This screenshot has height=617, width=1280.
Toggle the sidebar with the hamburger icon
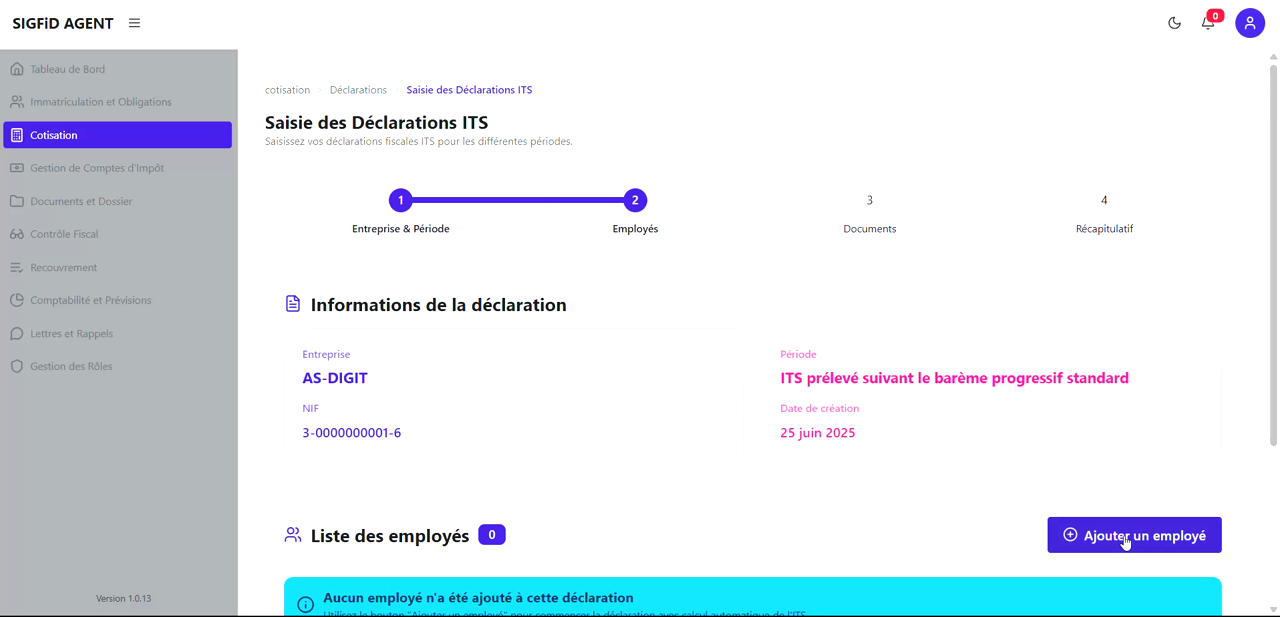point(133,22)
